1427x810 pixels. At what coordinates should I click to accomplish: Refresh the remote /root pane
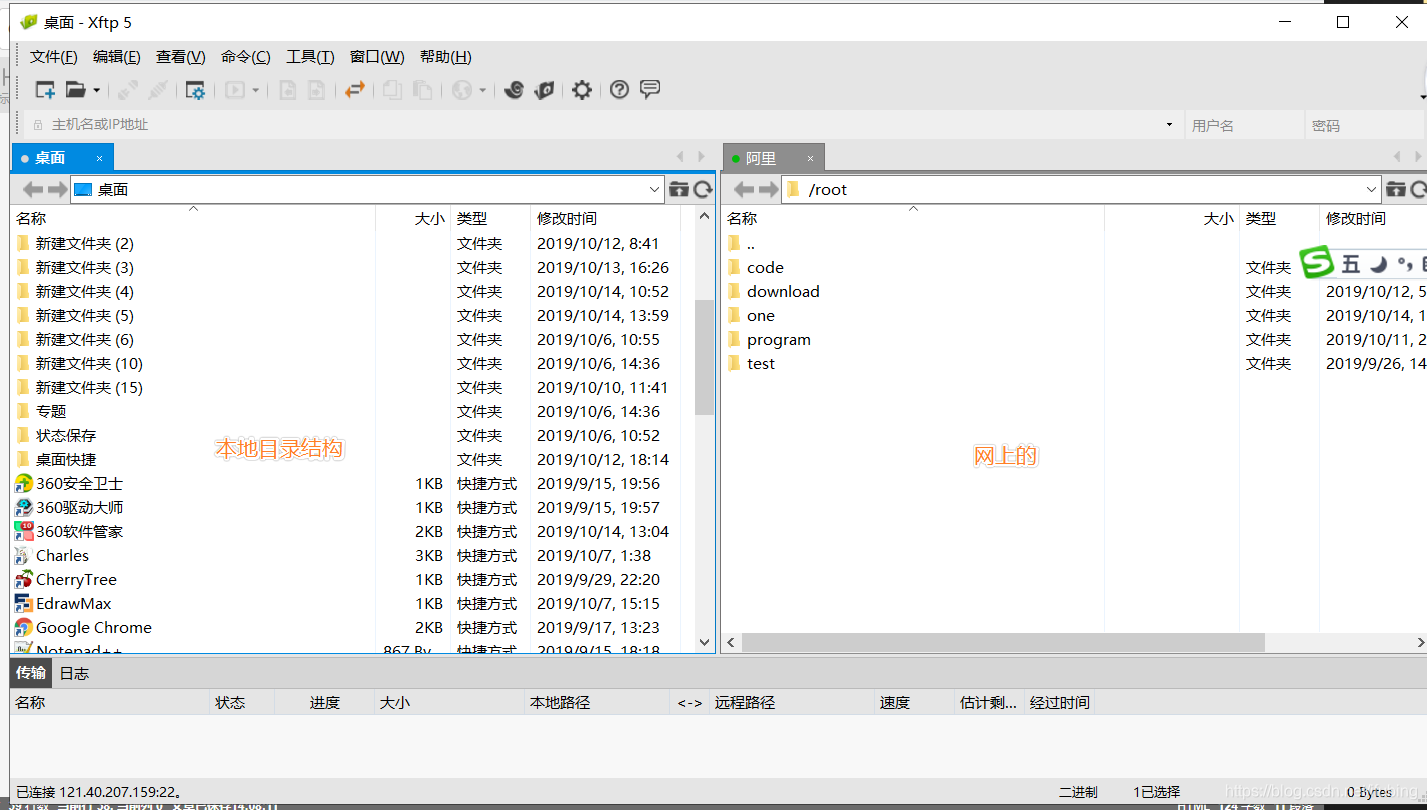click(x=1418, y=189)
